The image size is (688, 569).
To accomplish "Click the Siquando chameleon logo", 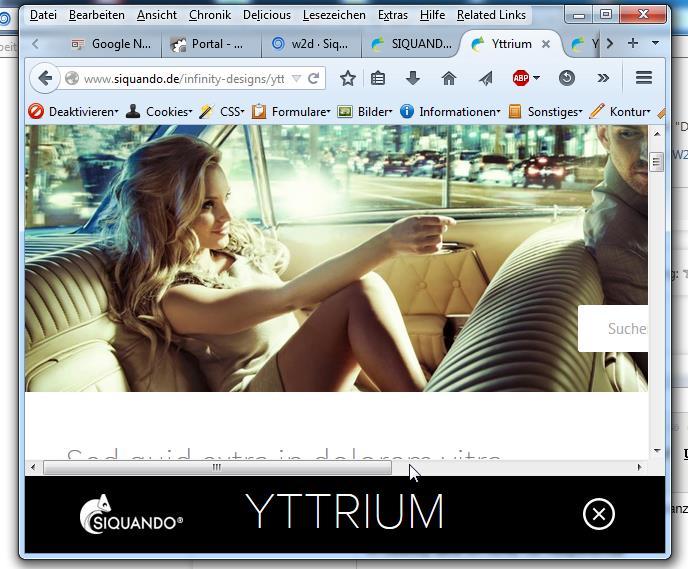I will [x=131, y=514].
